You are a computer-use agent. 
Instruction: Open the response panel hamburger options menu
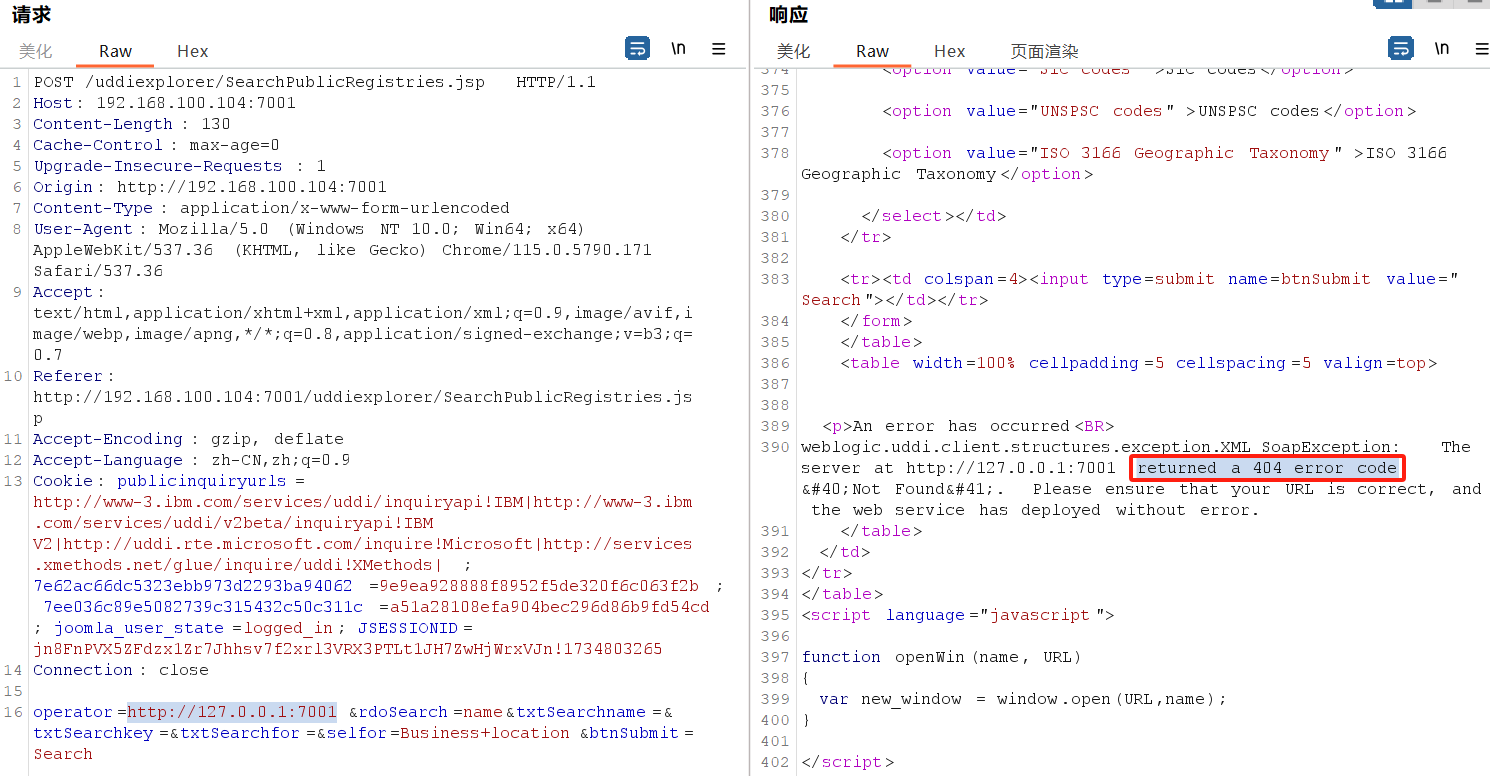pos(1481,48)
